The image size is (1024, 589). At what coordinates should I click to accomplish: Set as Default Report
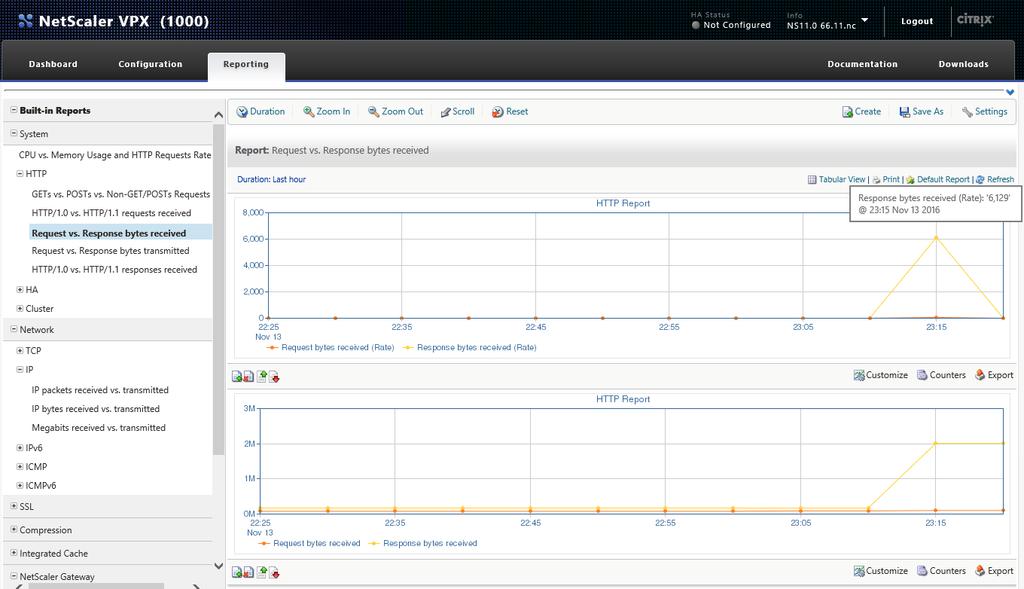coord(938,179)
